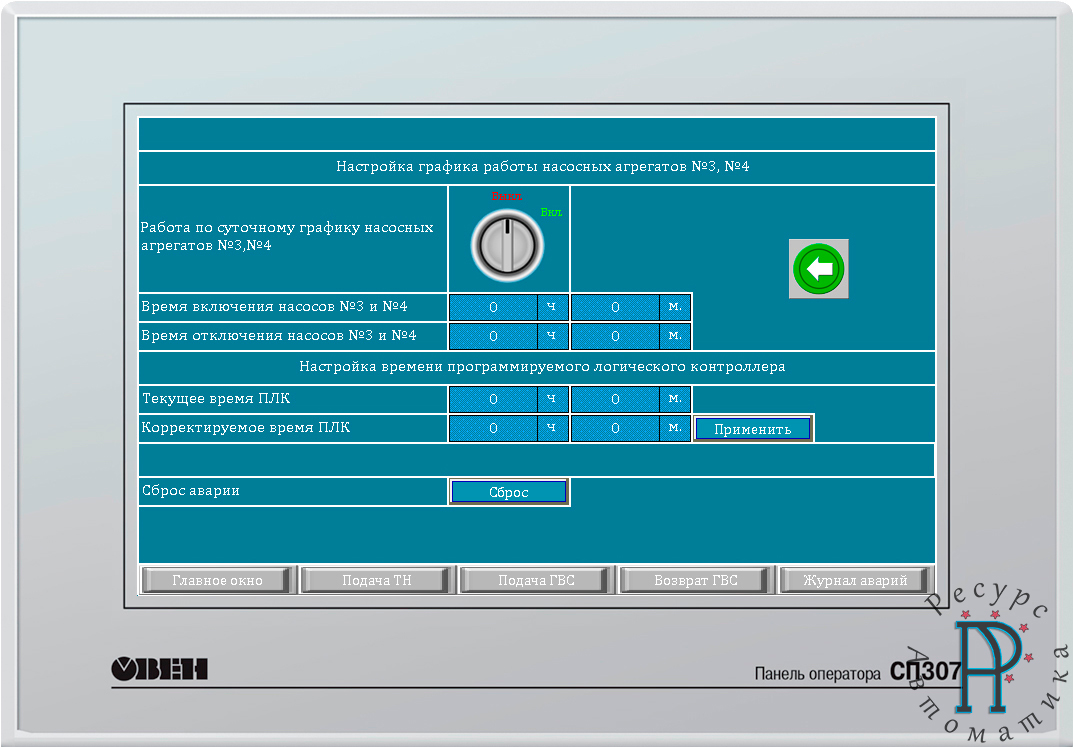The image size is (1073, 747).
Task: Click the ОВЕН logo
Action: (x=159, y=669)
